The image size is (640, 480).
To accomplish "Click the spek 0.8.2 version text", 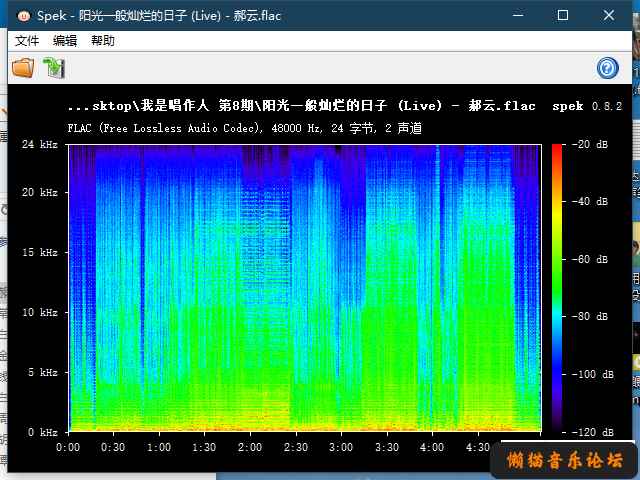I will click(x=587, y=107).
